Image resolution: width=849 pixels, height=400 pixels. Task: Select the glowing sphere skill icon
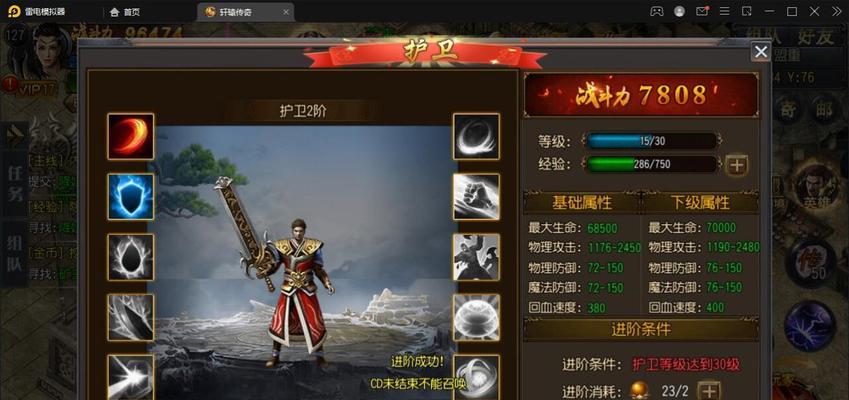[476, 318]
